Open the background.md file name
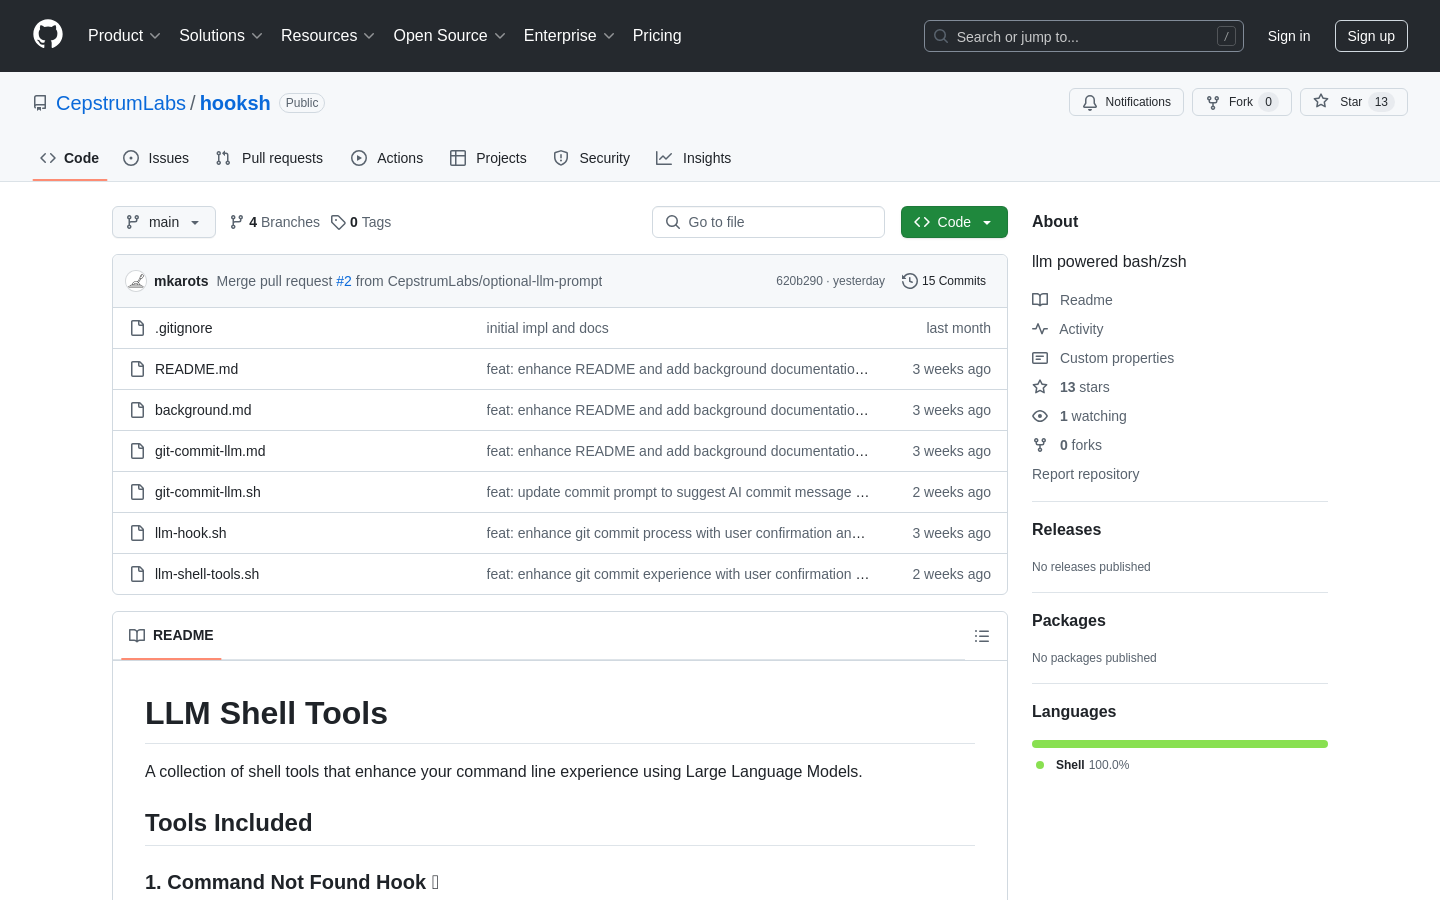The height and width of the screenshot is (900, 1440). [203, 410]
